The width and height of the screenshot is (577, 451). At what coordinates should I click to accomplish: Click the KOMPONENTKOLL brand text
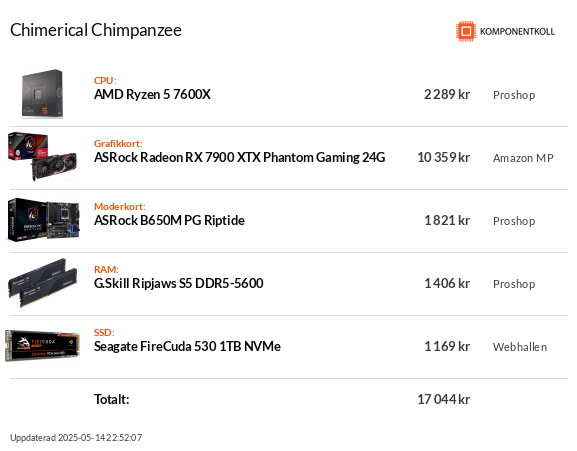tap(517, 32)
